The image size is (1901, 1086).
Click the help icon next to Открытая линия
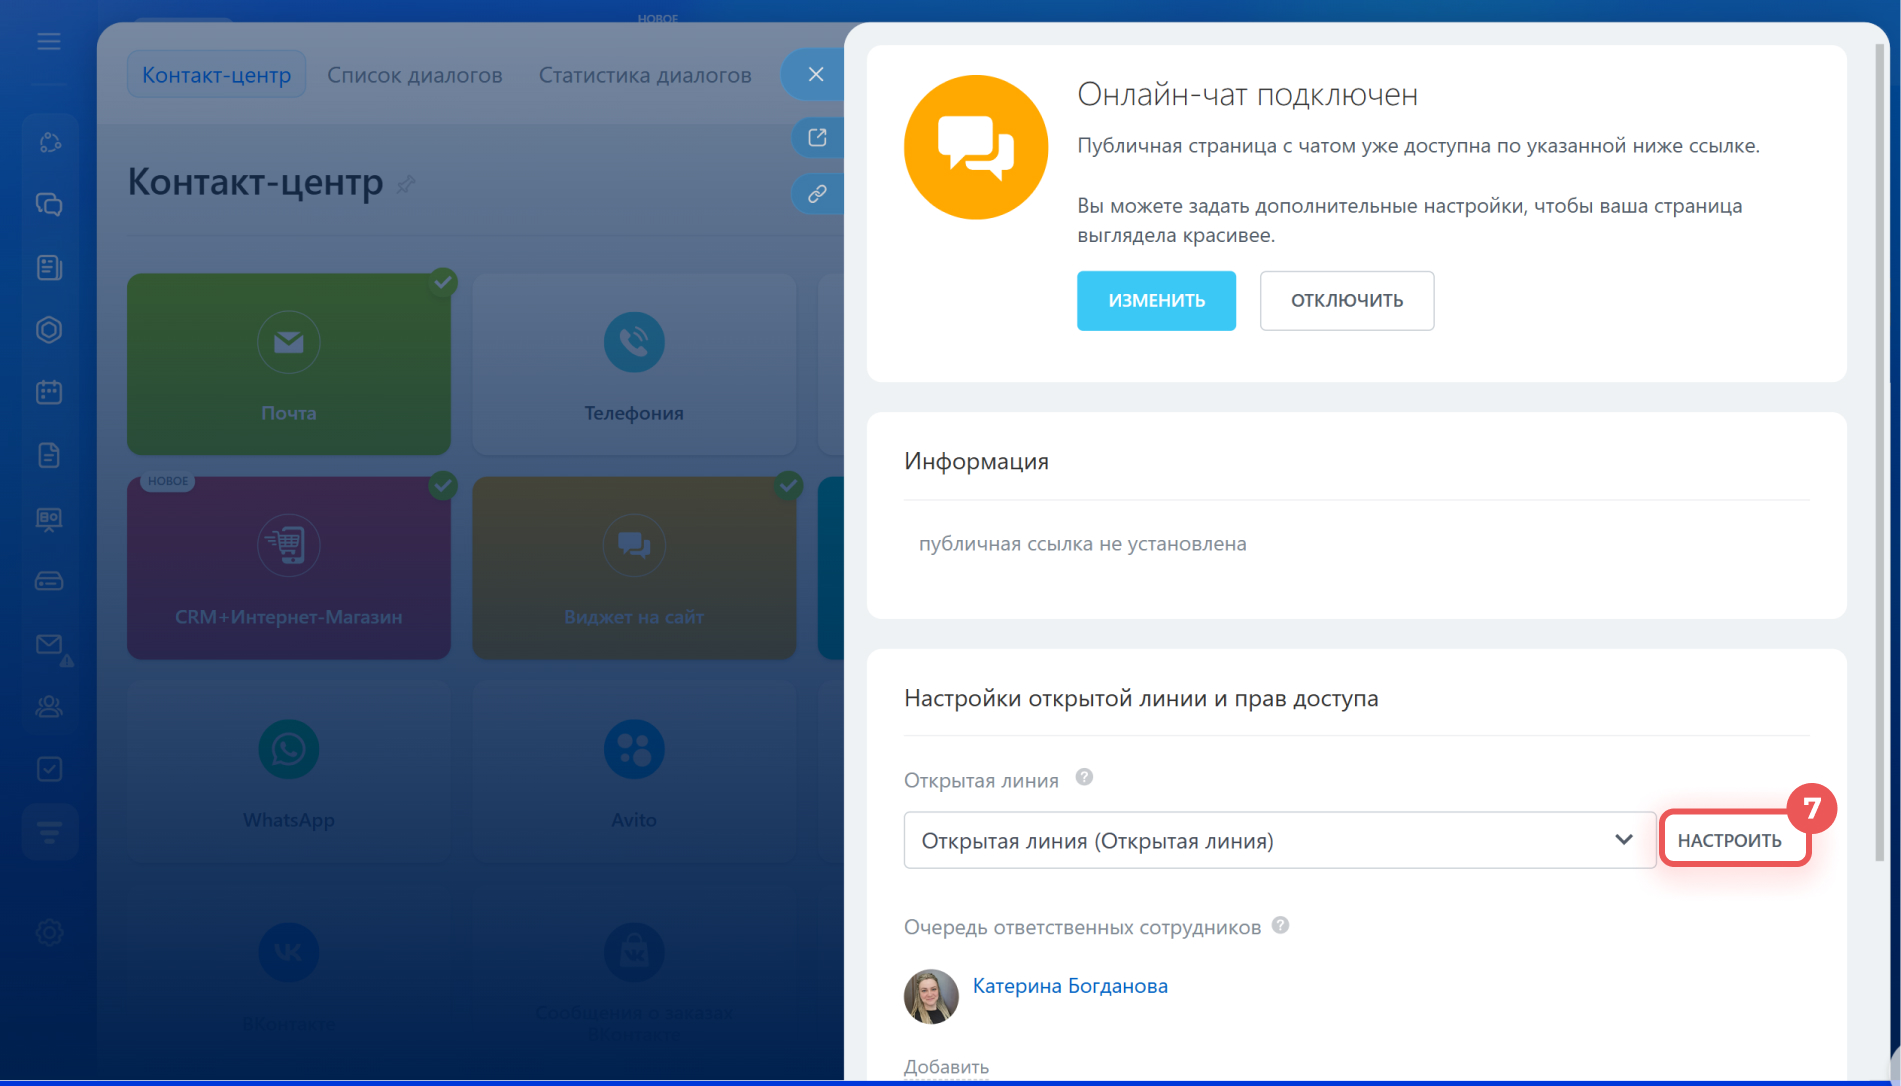point(1084,777)
